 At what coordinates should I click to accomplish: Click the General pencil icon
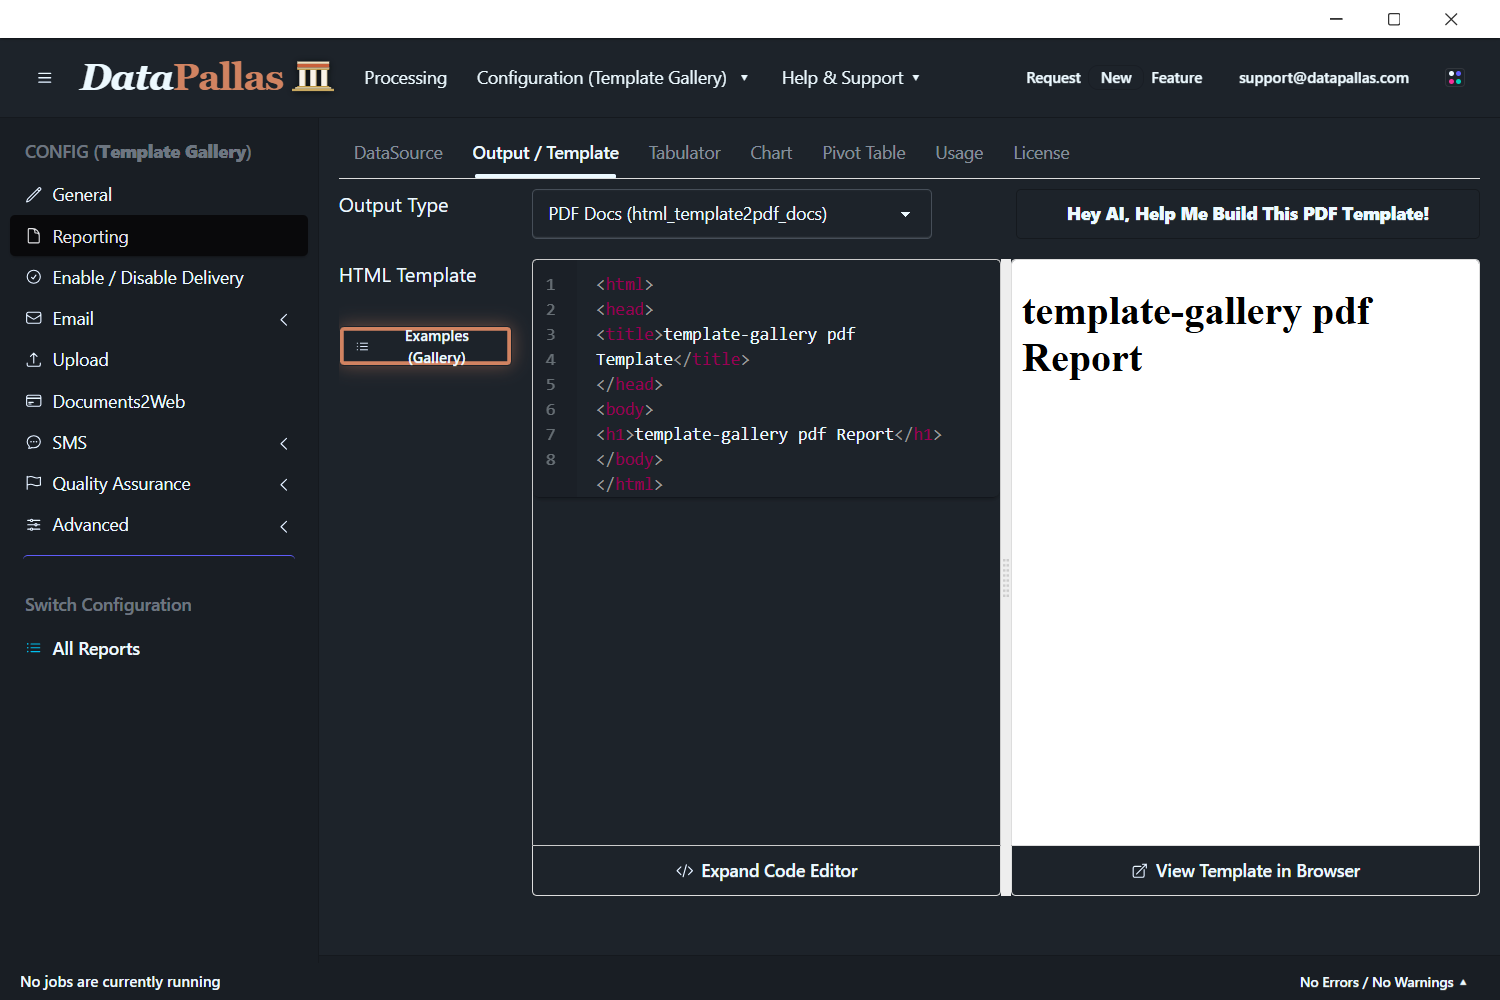[34, 195]
